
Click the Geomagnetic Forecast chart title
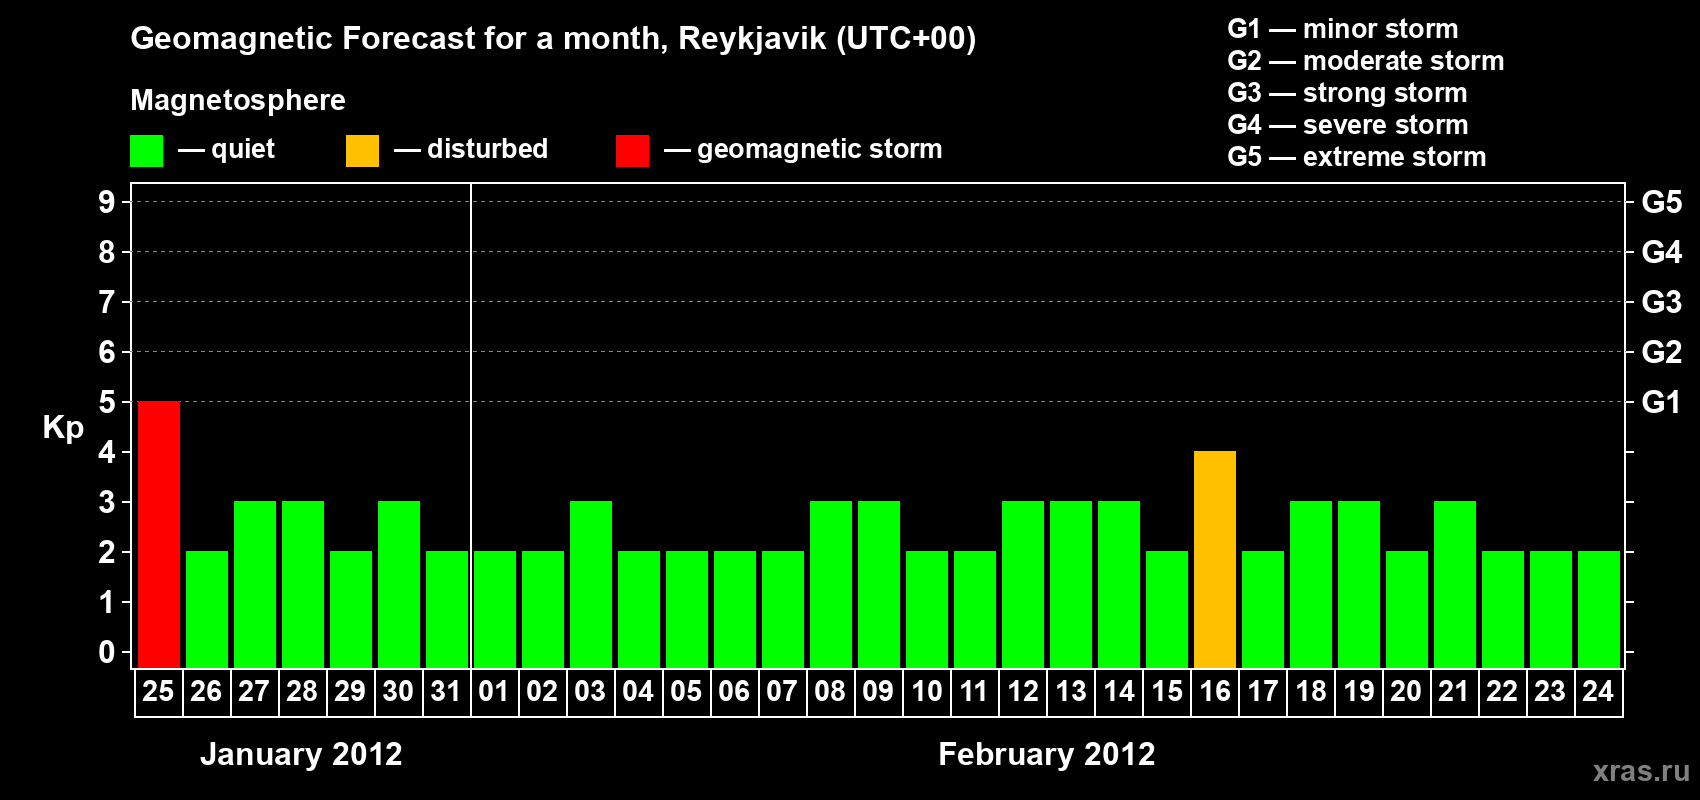[553, 39]
